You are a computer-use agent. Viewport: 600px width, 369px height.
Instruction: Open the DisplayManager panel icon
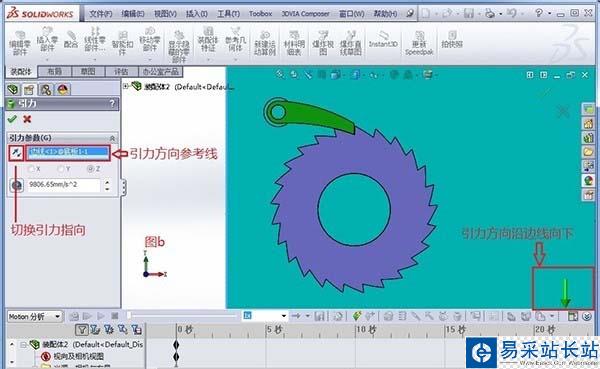coord(63,90)
